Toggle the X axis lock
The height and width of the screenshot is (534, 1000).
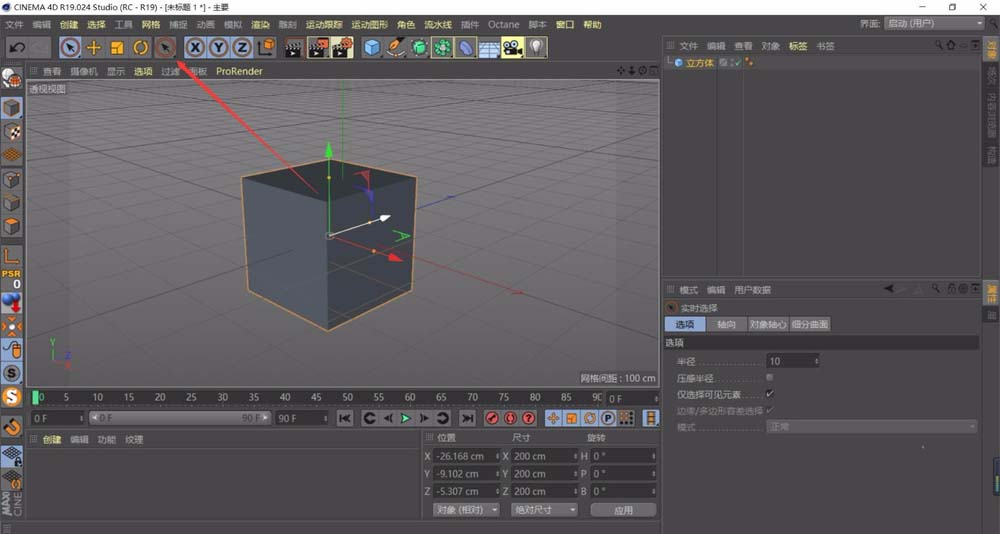tap(195, 47)
